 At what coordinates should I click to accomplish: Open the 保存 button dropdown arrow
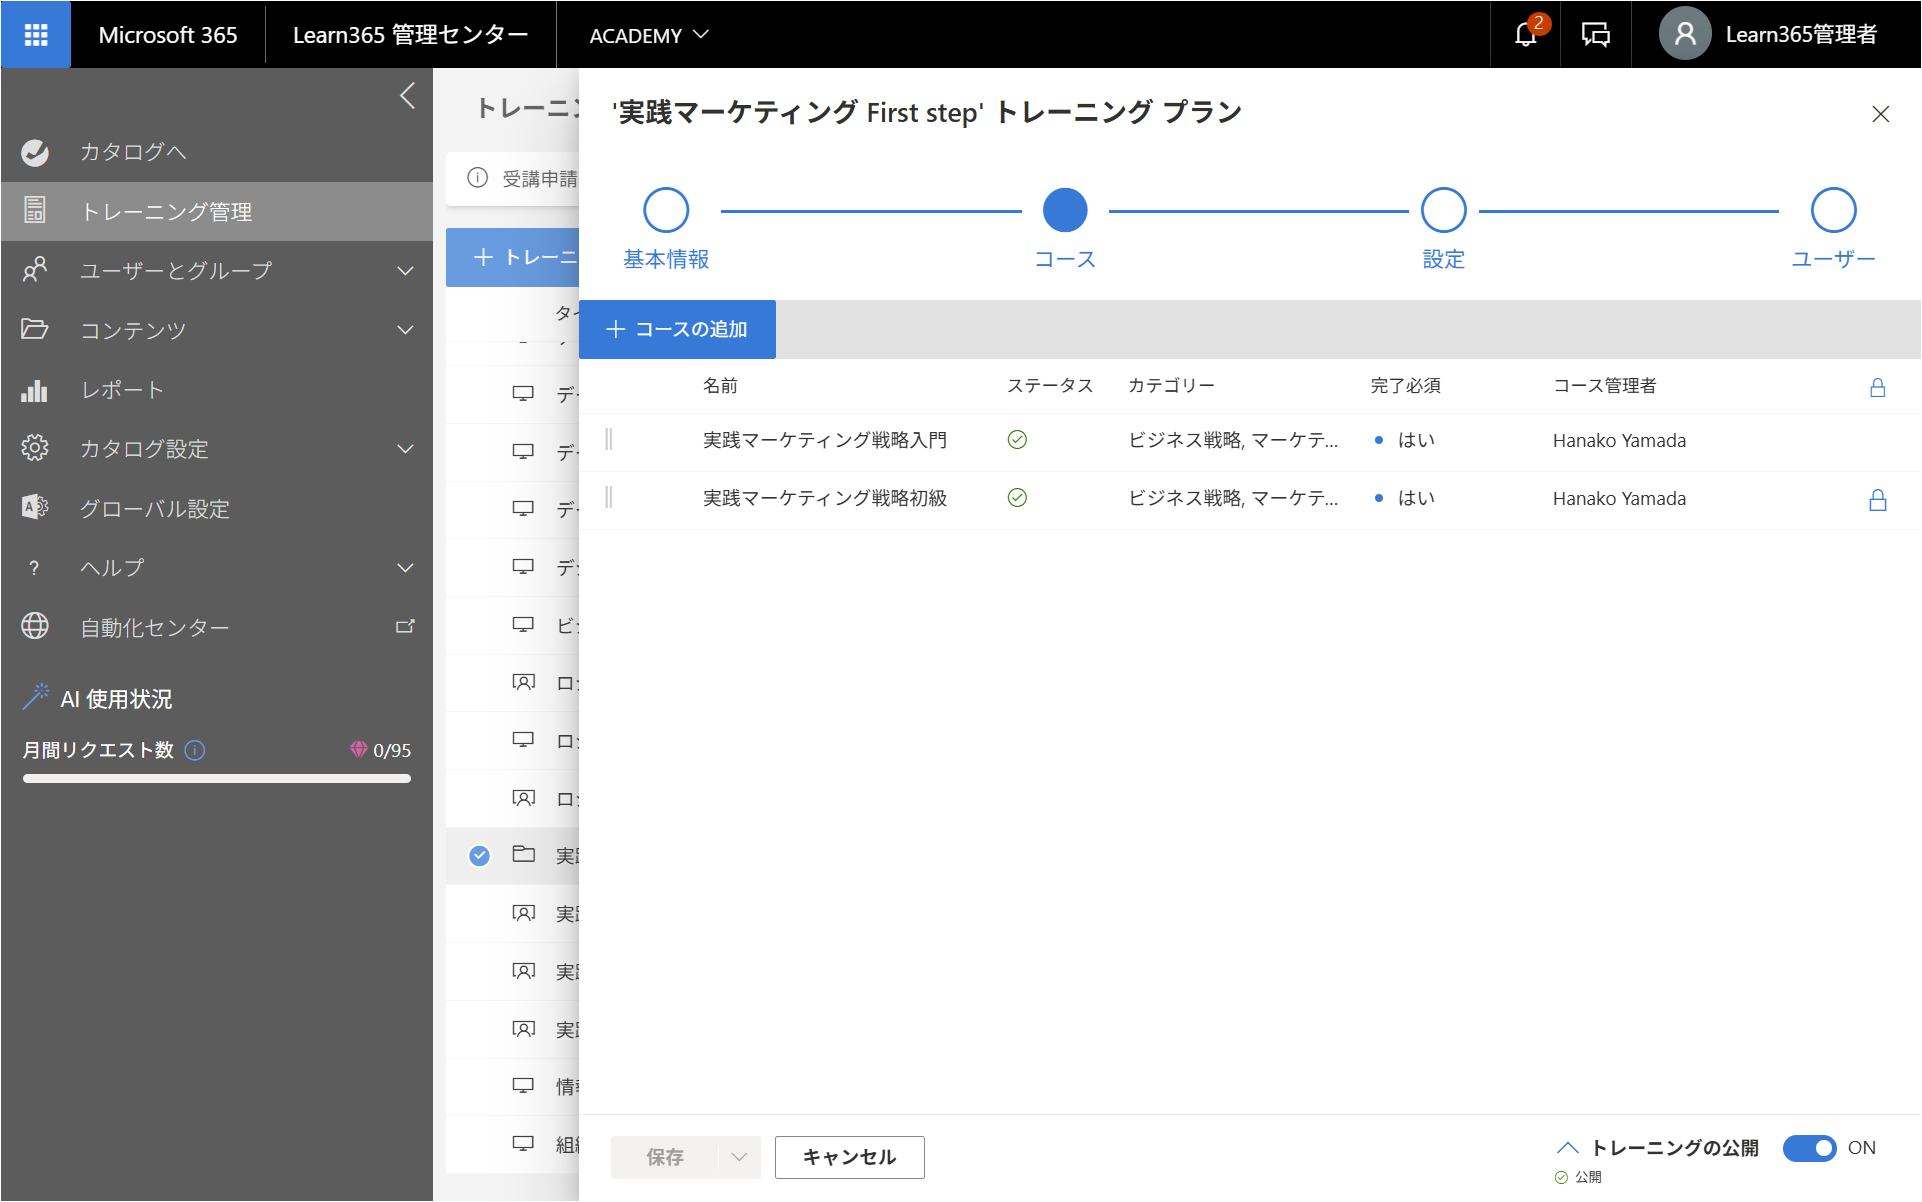[x=739, y=1157]
